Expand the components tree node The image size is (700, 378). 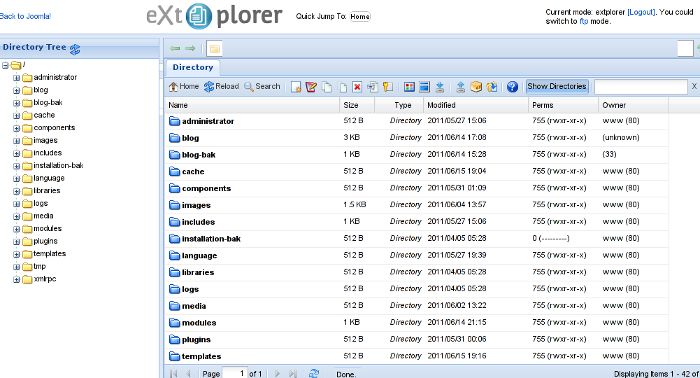click(17, 128)
